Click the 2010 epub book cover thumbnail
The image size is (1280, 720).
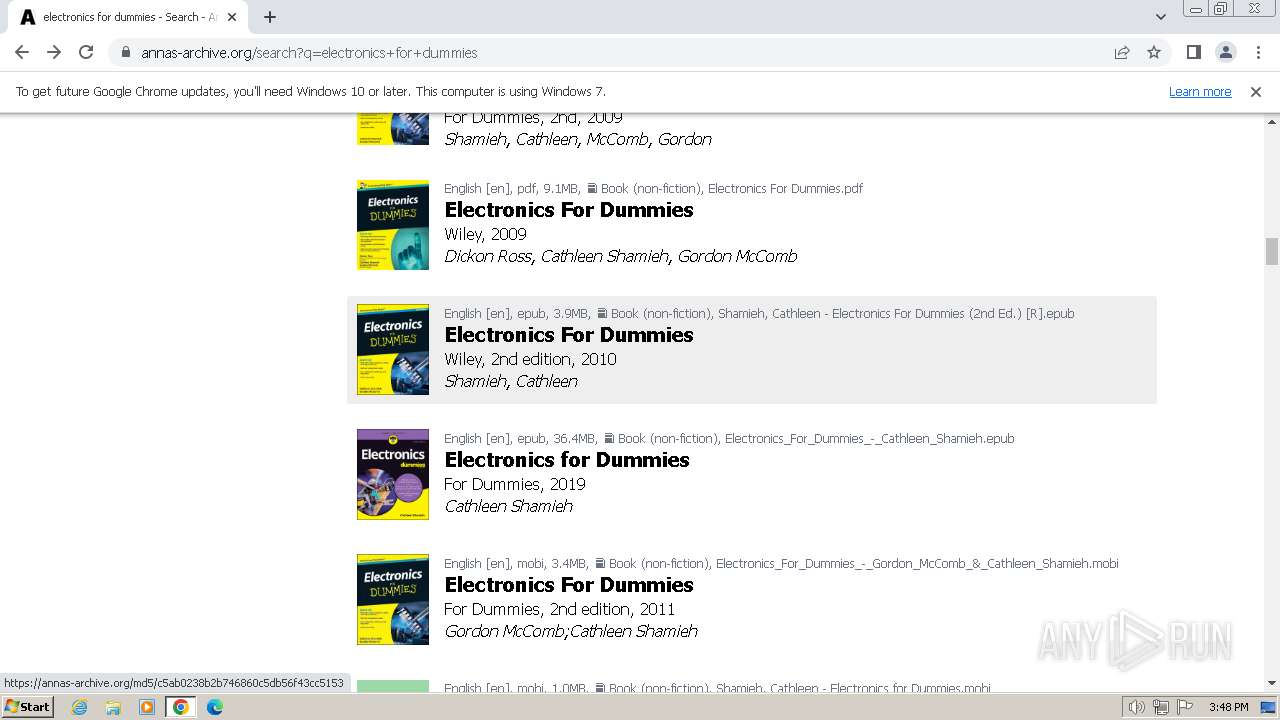(x=393, y=350)
